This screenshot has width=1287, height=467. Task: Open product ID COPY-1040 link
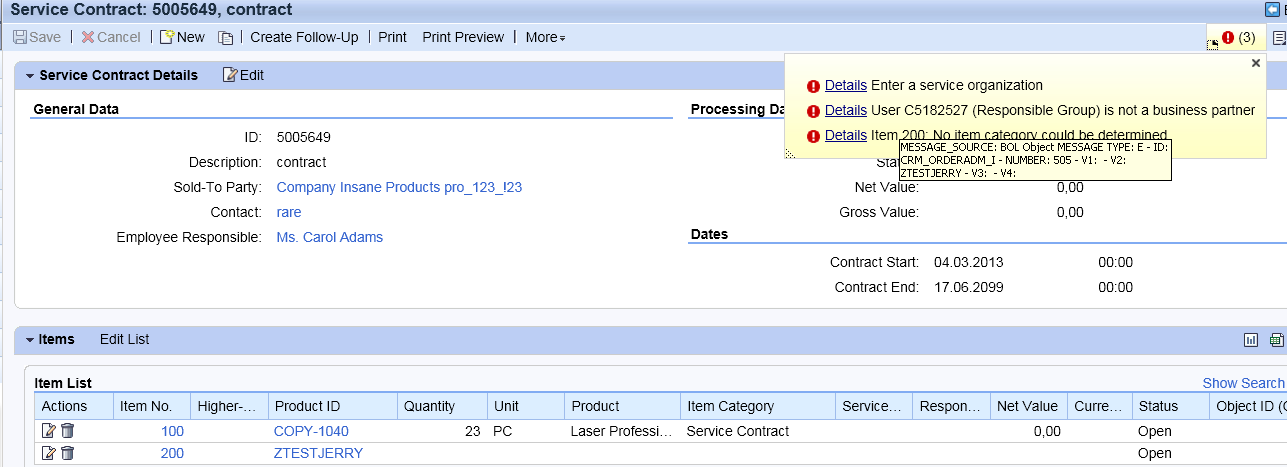[x=311, y=431]
